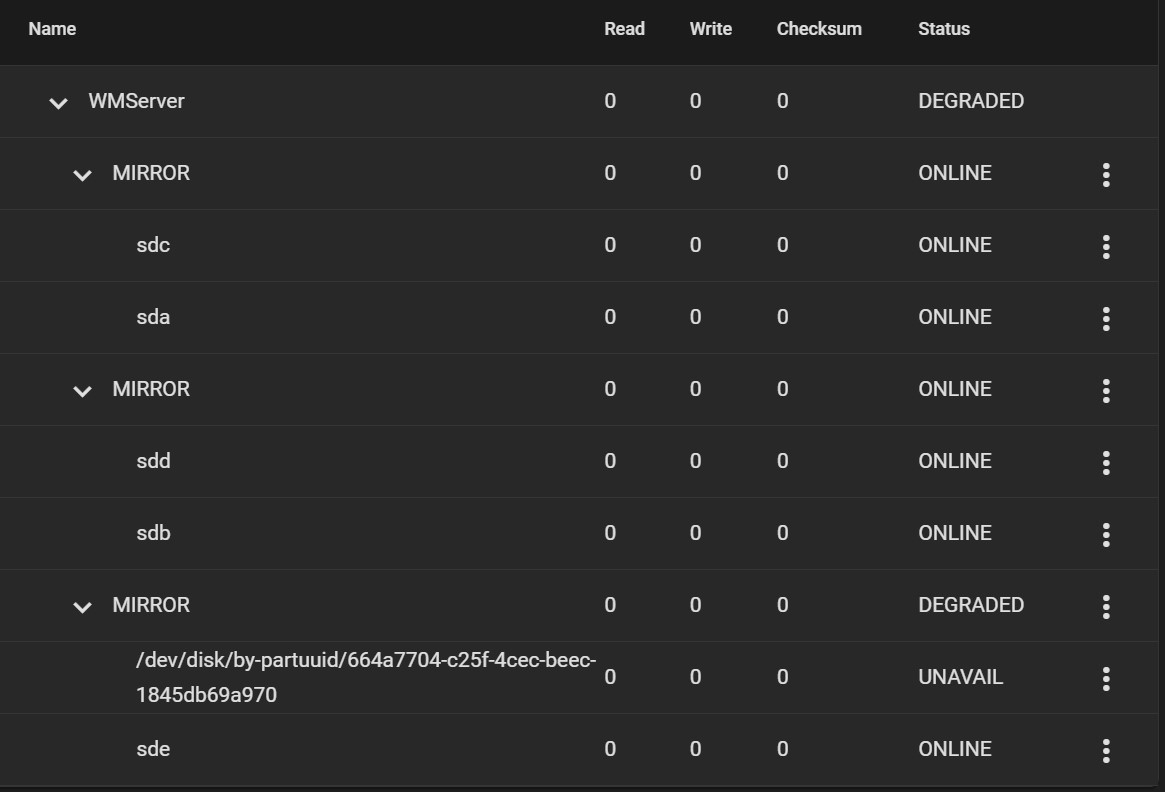Select the Read column header
This screenshot has width=1165, height=792.
click(624, 29)
